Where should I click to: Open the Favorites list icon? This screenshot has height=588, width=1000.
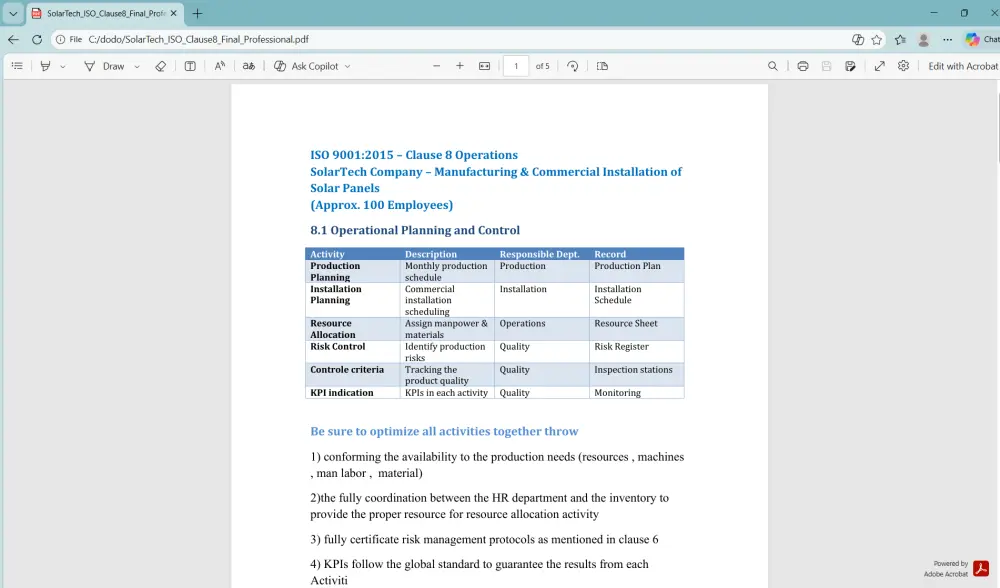pos(900,40)
